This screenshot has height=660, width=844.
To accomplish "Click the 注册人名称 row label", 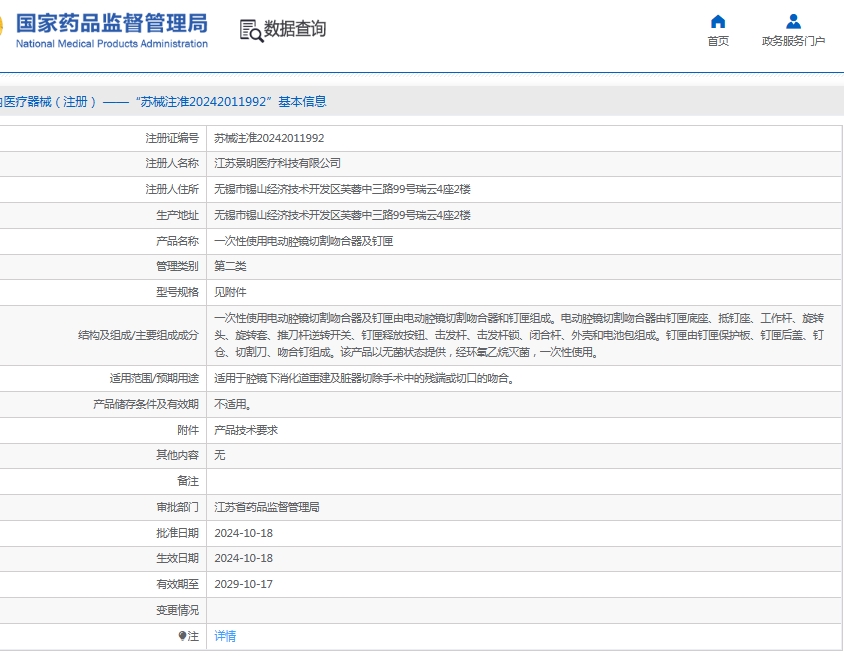I will click(172, 164).
